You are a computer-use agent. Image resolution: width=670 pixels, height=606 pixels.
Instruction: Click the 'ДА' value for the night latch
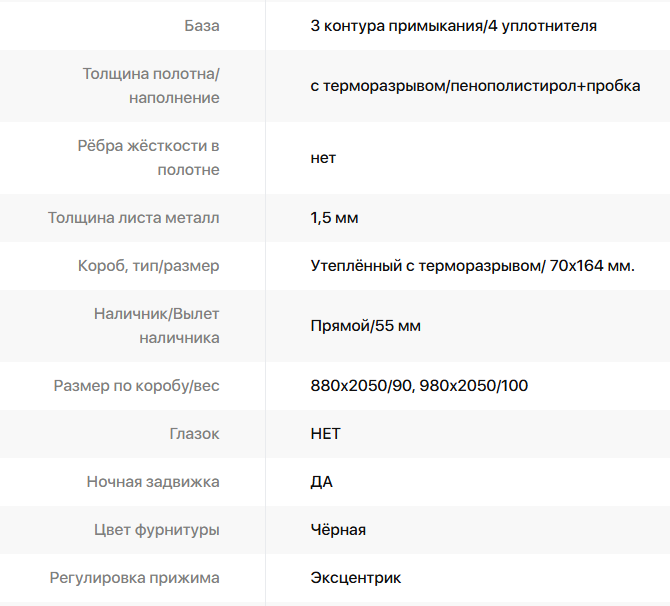(x=321, y=482)
